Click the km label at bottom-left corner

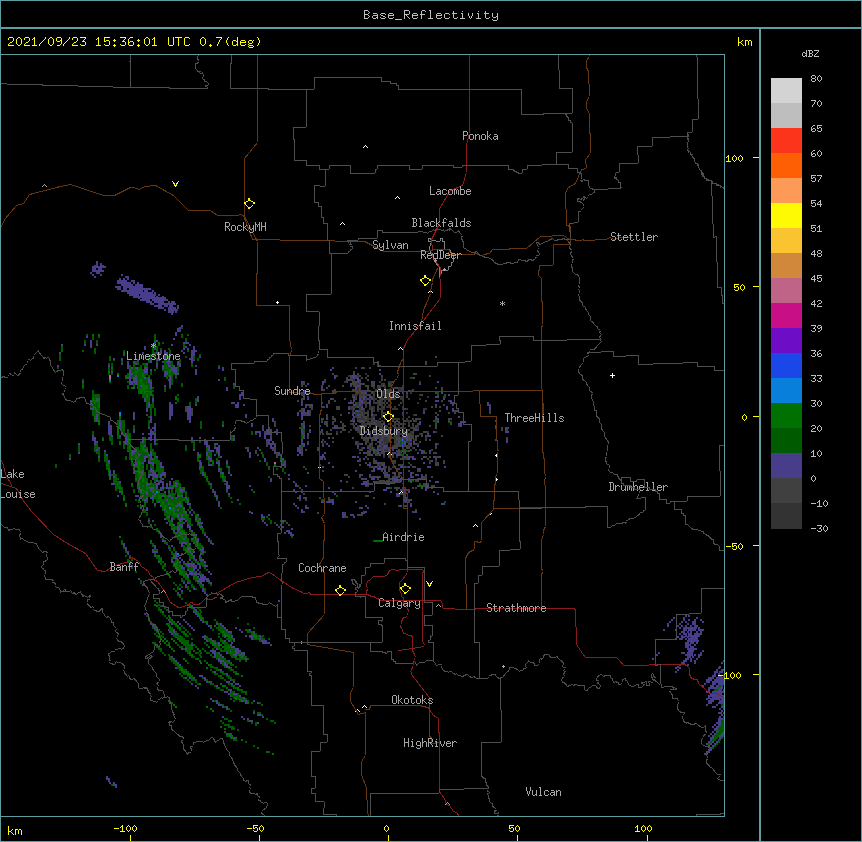(x=15, y=830)
